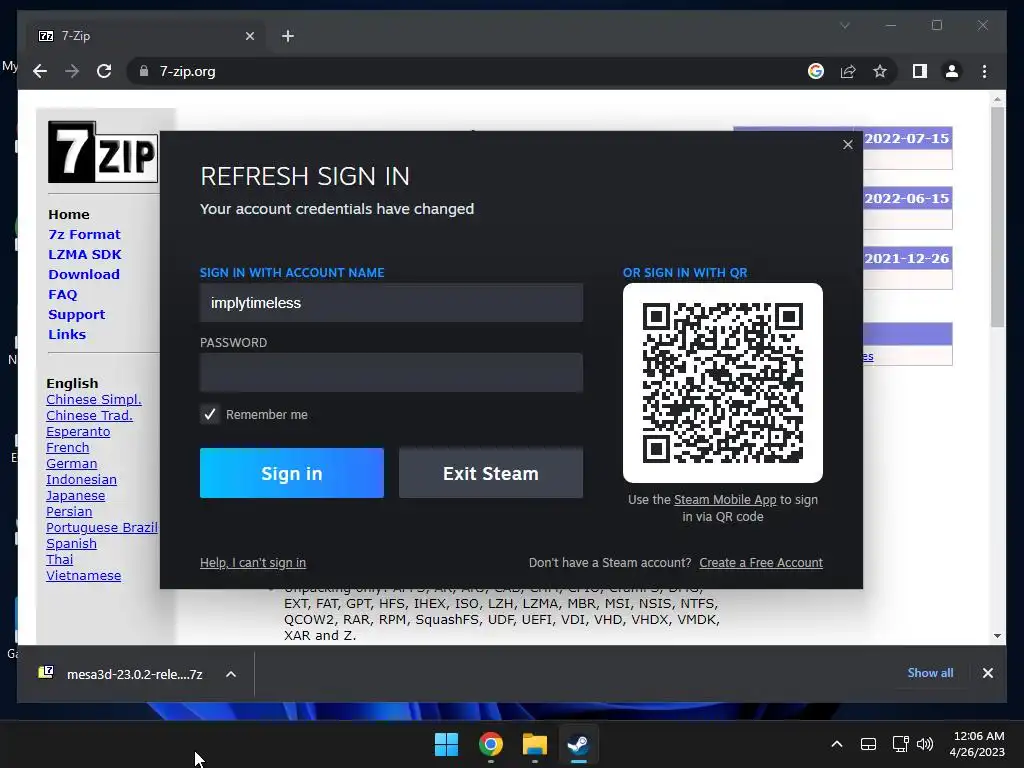Open the Google icon in address bar
Screen dimensions: 1024x768
(x=816, y=71)
